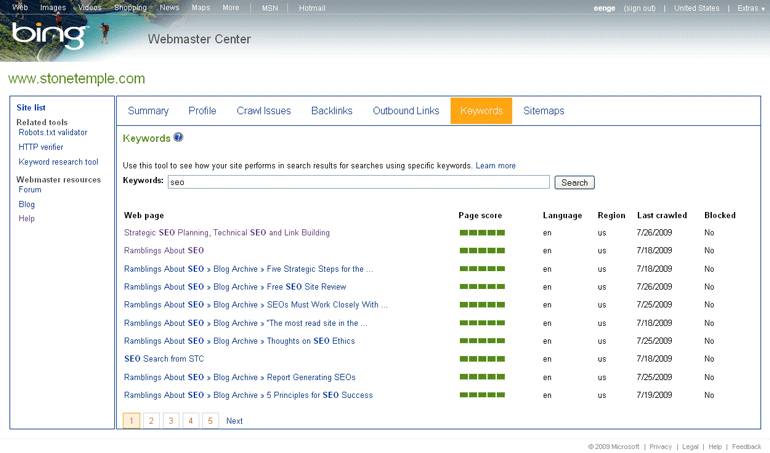Click the sign out link
The width and height of the screenshot is (770, 453).
640,8
